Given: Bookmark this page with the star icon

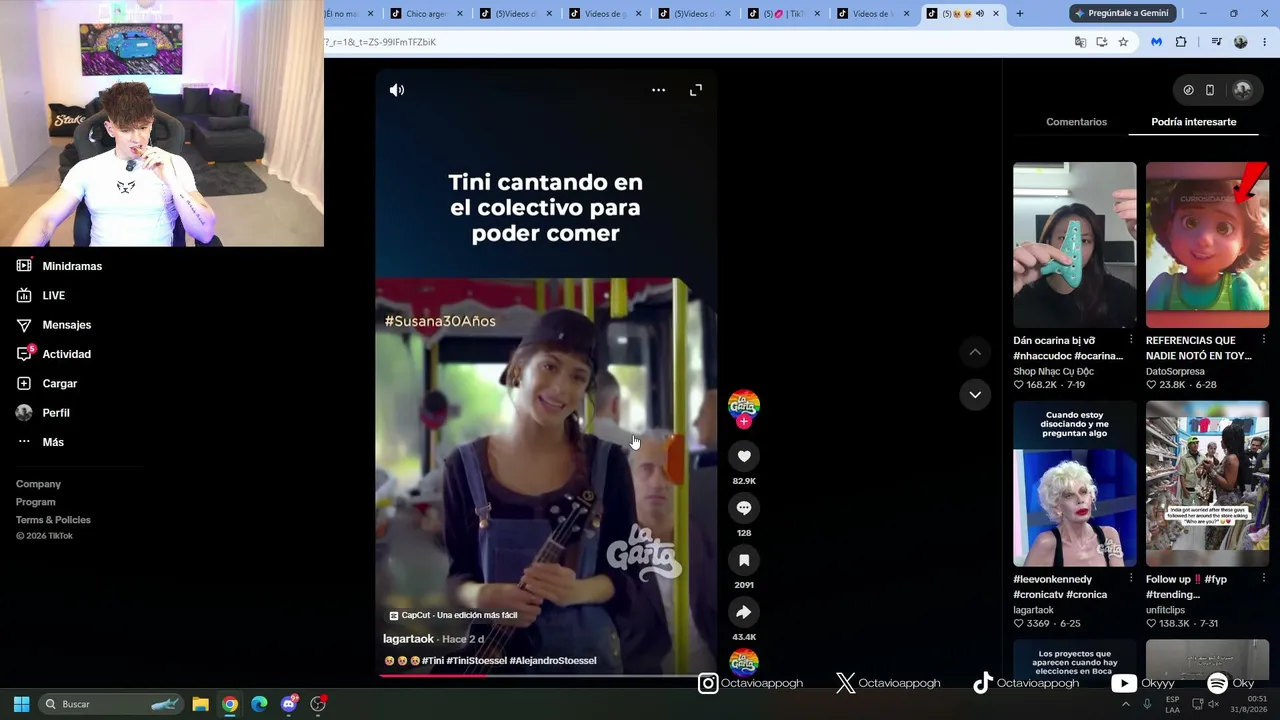Looking at the screenshot, I should (1123, 42).
